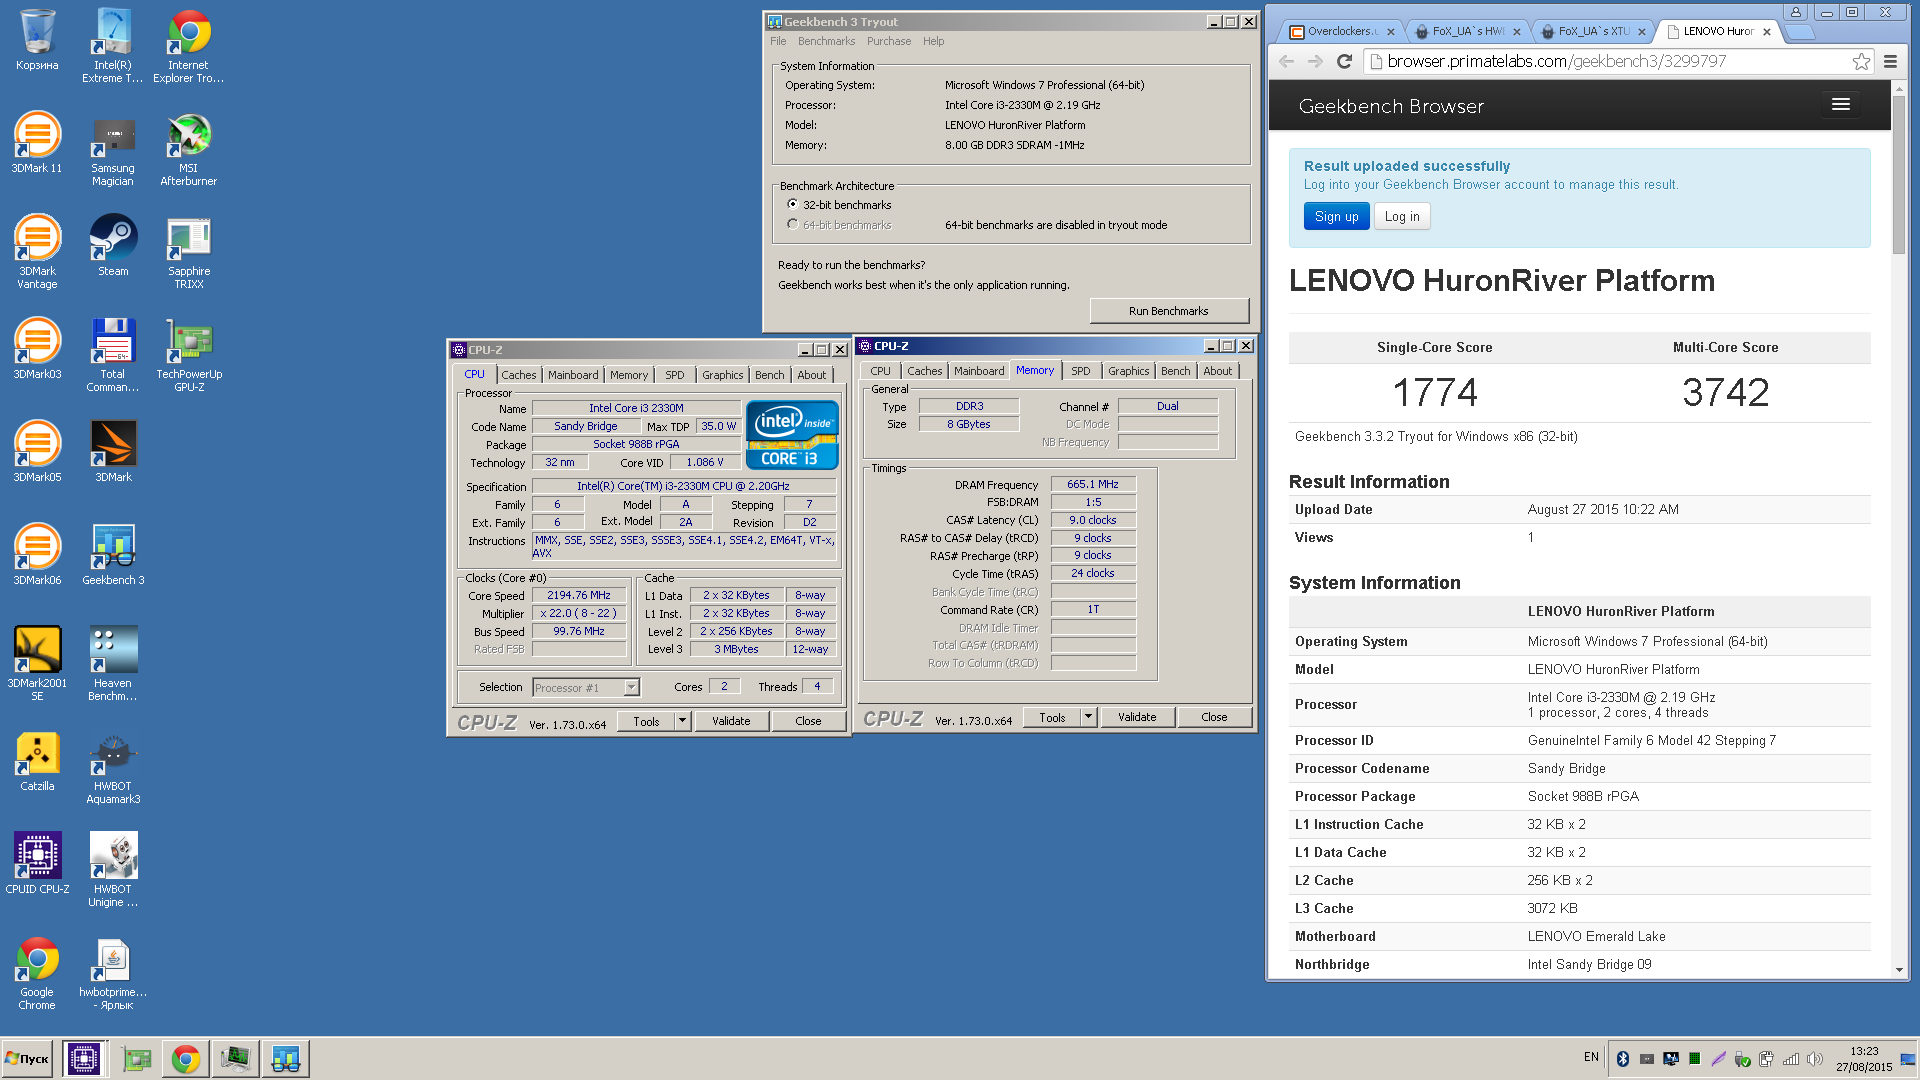Open Graphics tab in CPU-Z Memory window
The height and width of the screenshot is (1080, 1920).
1128,371
